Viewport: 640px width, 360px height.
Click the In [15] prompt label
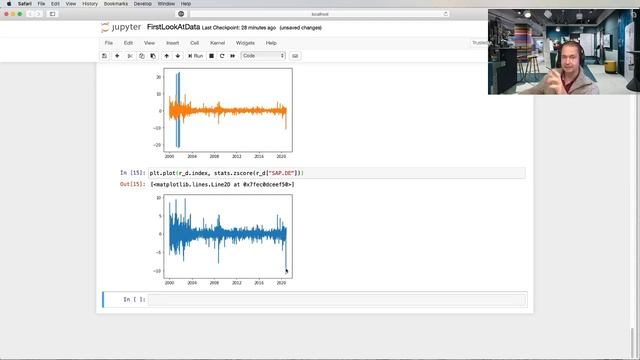pyautogui.click(x=133, y=173)
